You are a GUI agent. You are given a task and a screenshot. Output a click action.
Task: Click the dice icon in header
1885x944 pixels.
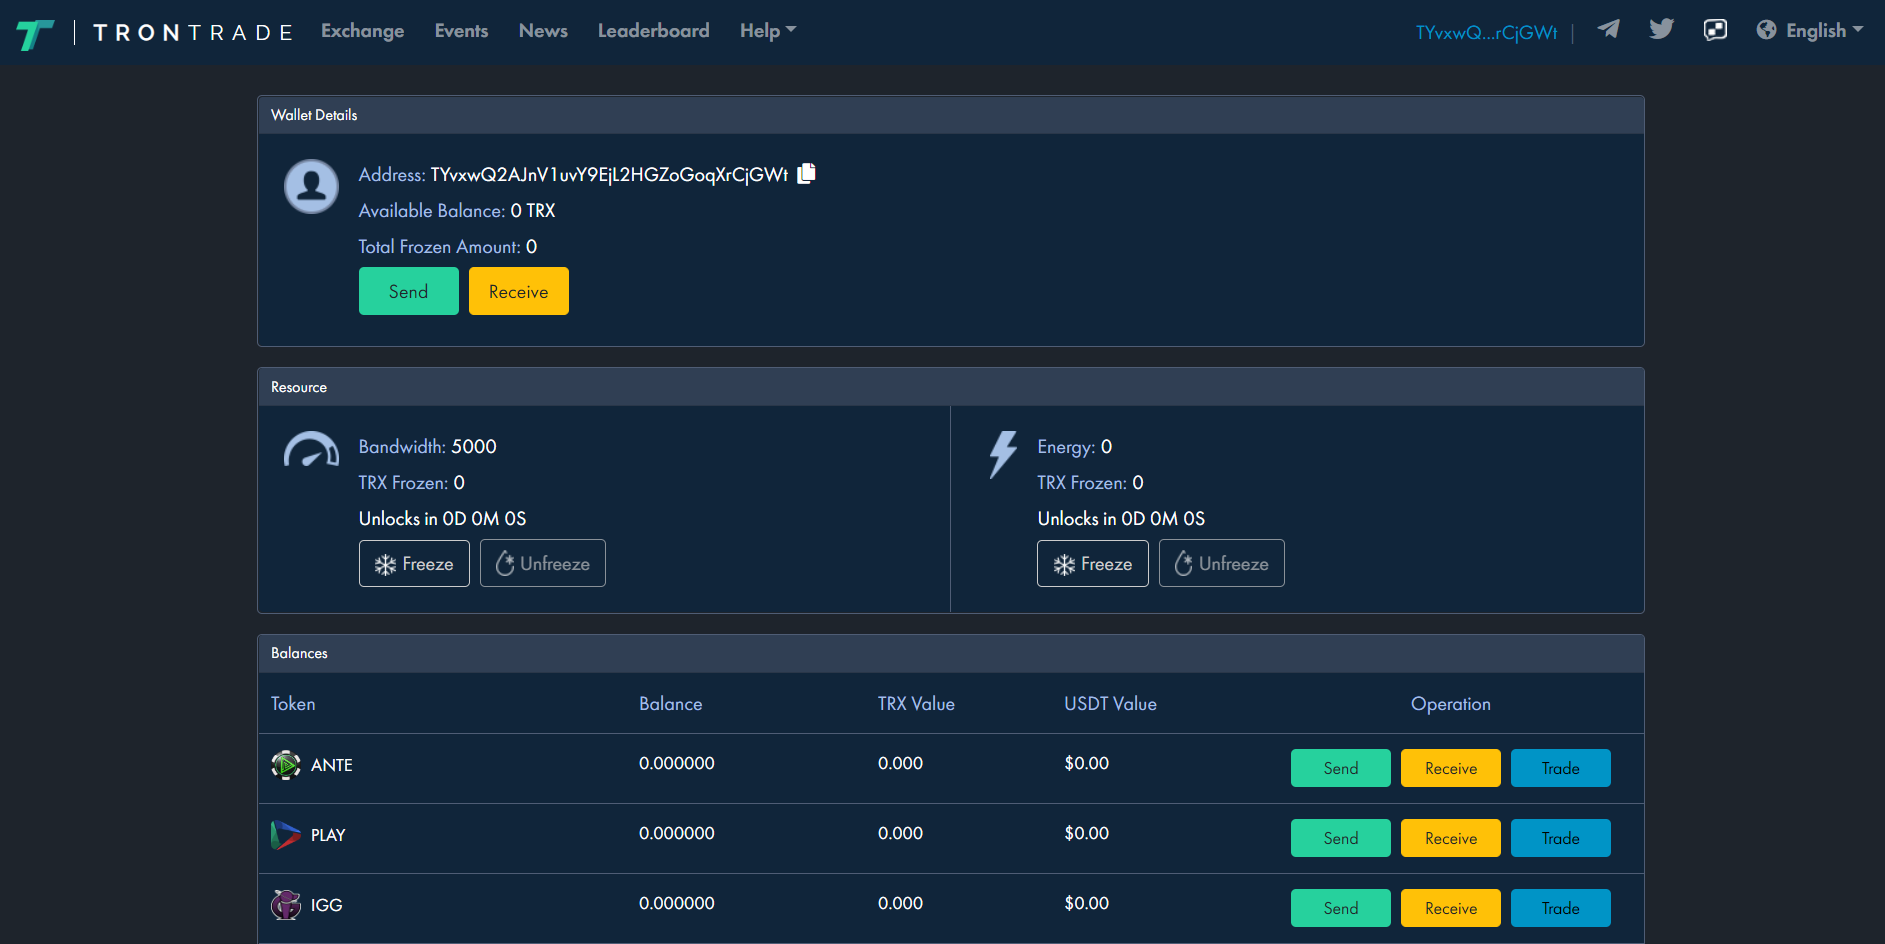(x=1715, y=30)
